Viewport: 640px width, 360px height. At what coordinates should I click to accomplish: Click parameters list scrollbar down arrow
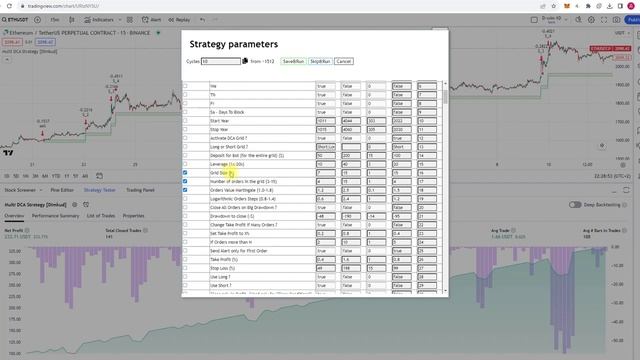445,291
